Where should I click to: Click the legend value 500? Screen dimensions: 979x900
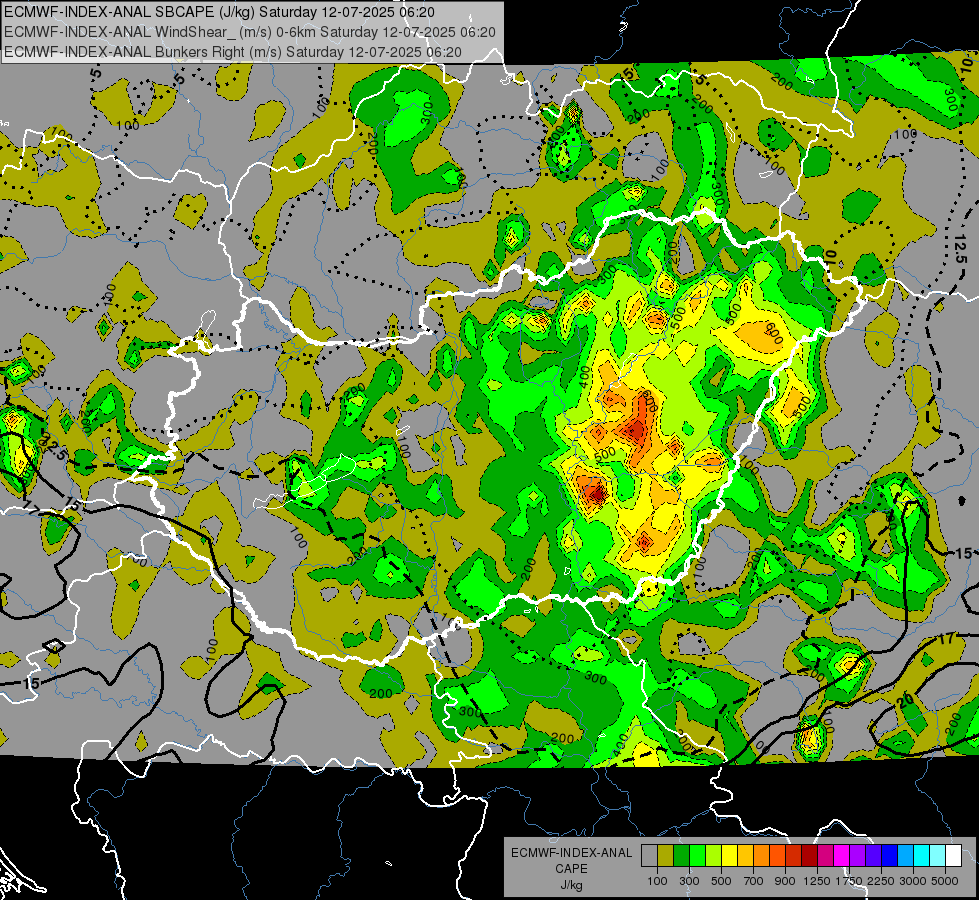pos(721,881)
